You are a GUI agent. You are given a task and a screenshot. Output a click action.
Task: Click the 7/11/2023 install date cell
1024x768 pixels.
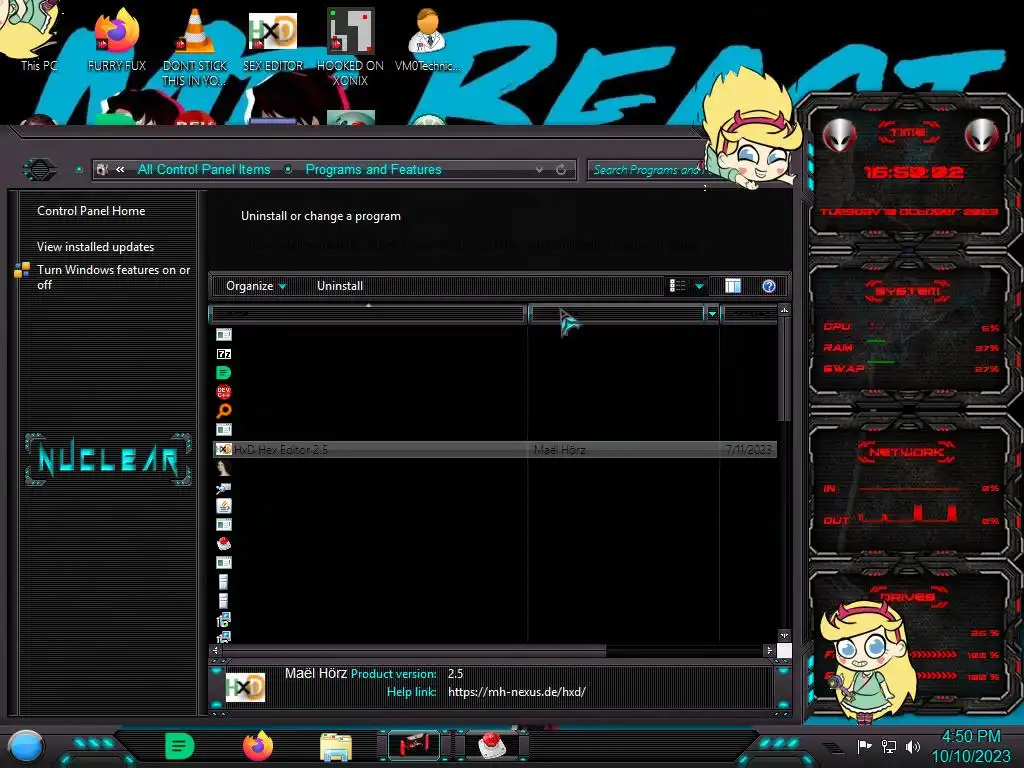748,449
